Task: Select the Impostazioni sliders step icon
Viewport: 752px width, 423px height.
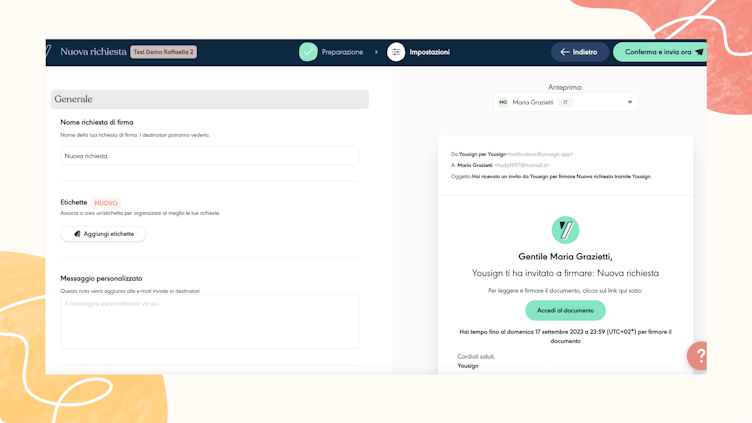Action: tap(396, 52)
